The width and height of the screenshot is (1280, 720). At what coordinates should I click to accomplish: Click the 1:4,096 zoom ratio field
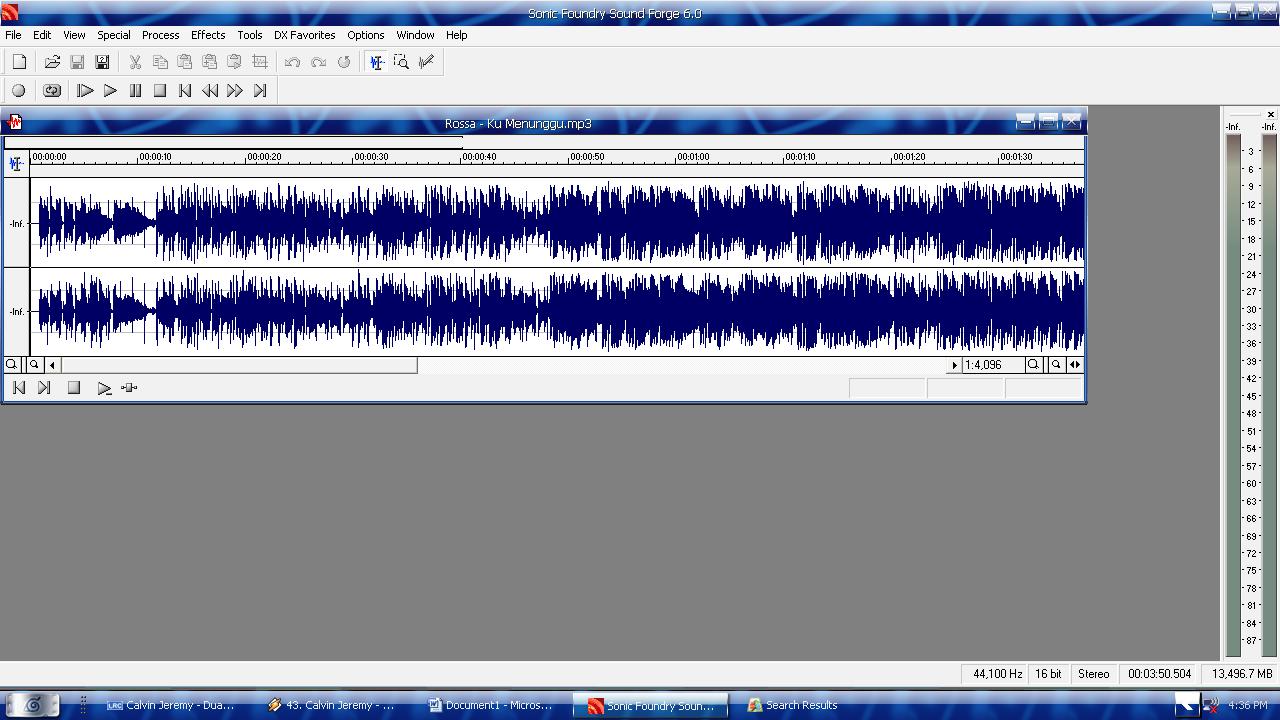992,365
